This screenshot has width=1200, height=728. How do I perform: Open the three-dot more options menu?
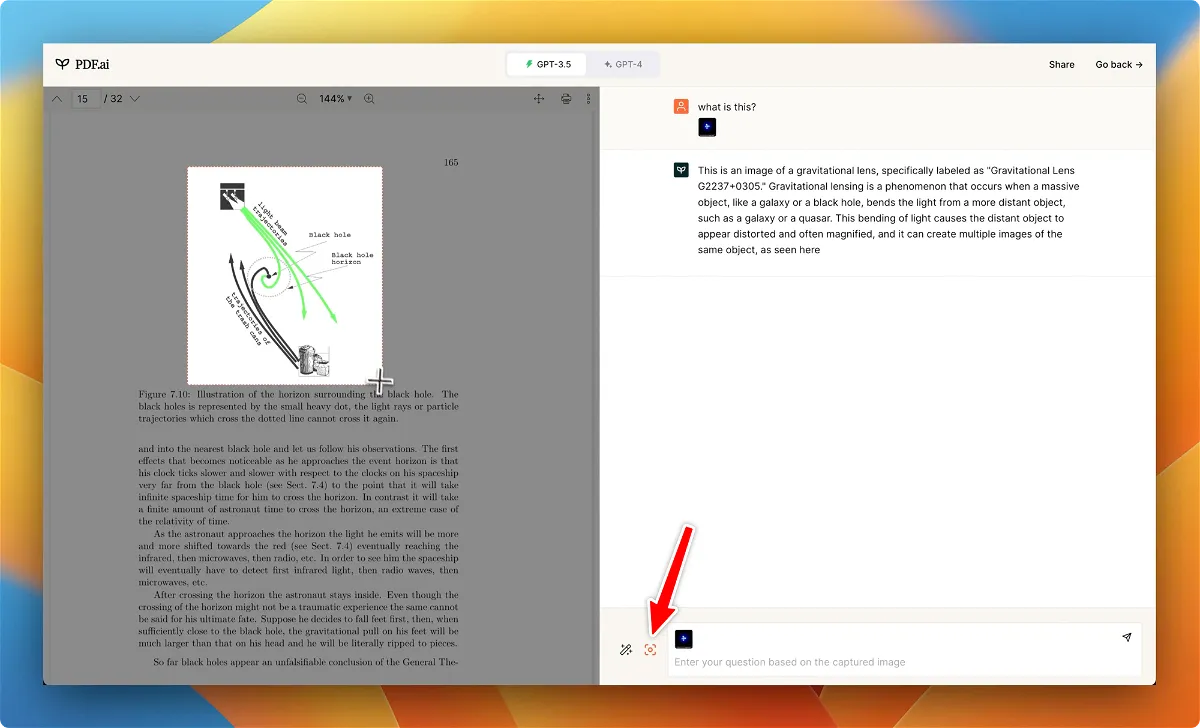[588, 99]
